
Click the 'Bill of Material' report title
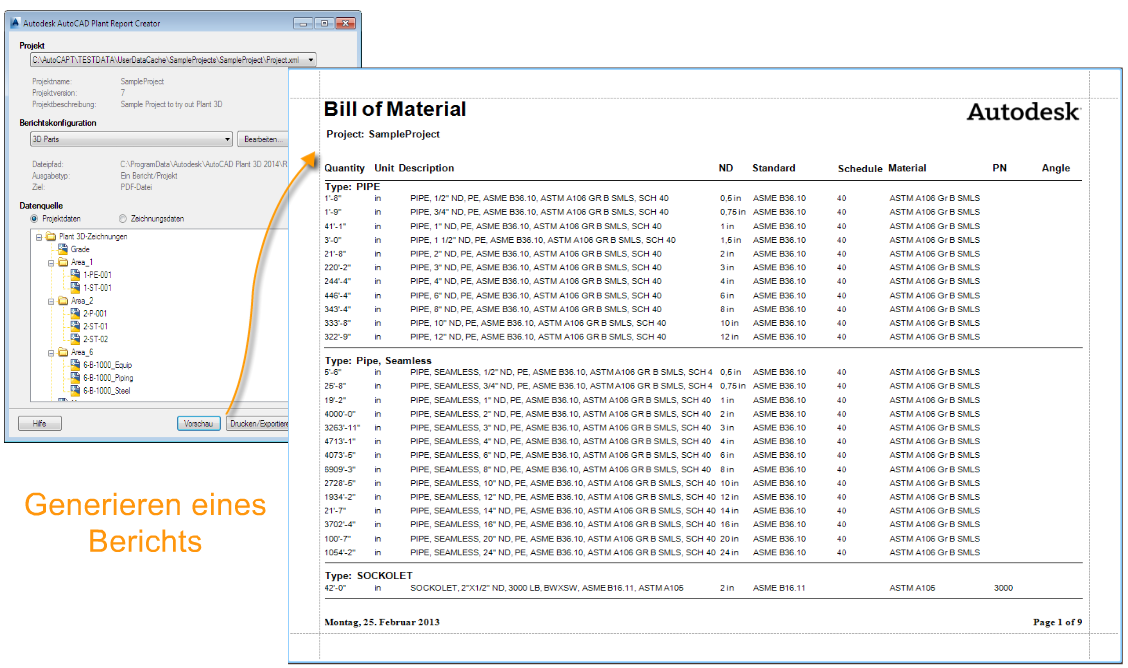click(395, 109)
